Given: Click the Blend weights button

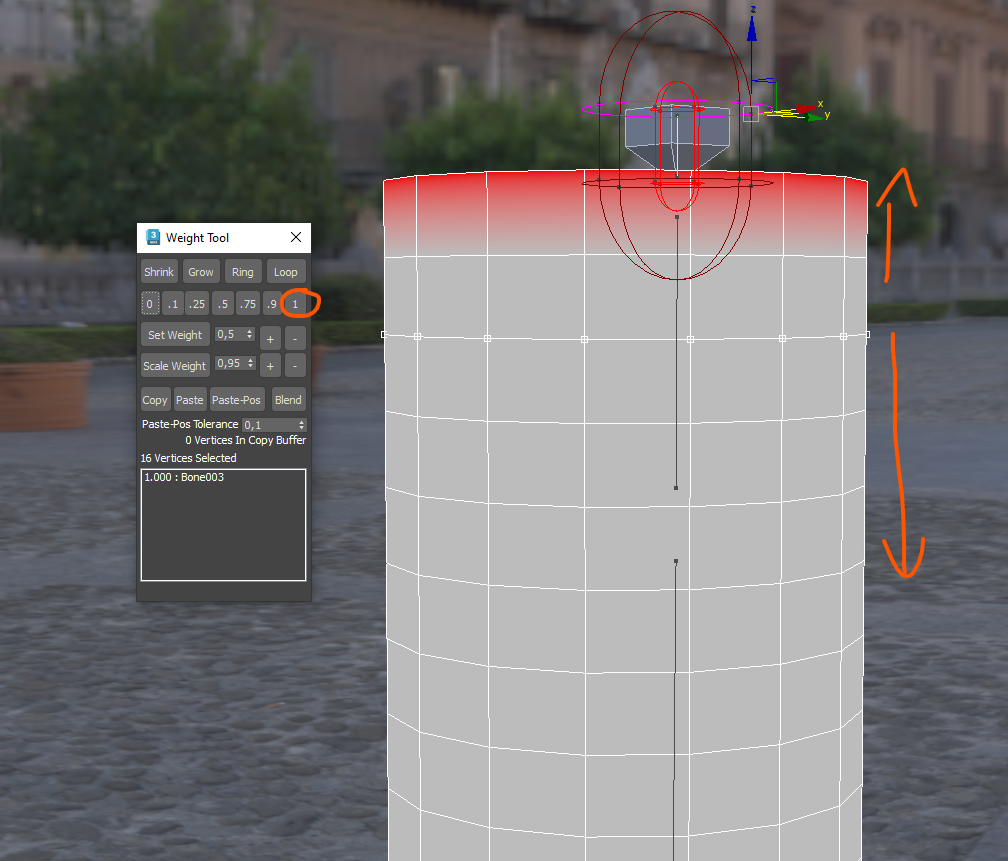Looking at the screenshot, I should point(288,399).
